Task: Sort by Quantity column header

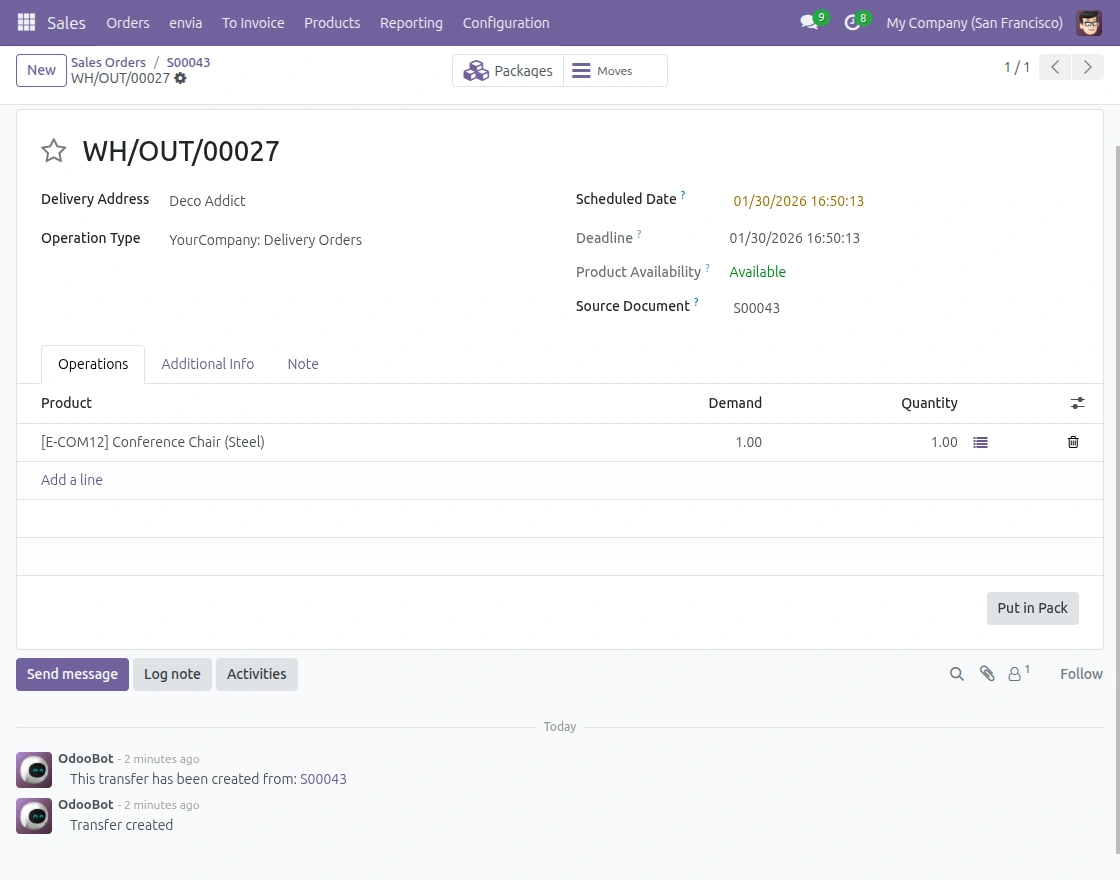Action: tap(929, 403)
